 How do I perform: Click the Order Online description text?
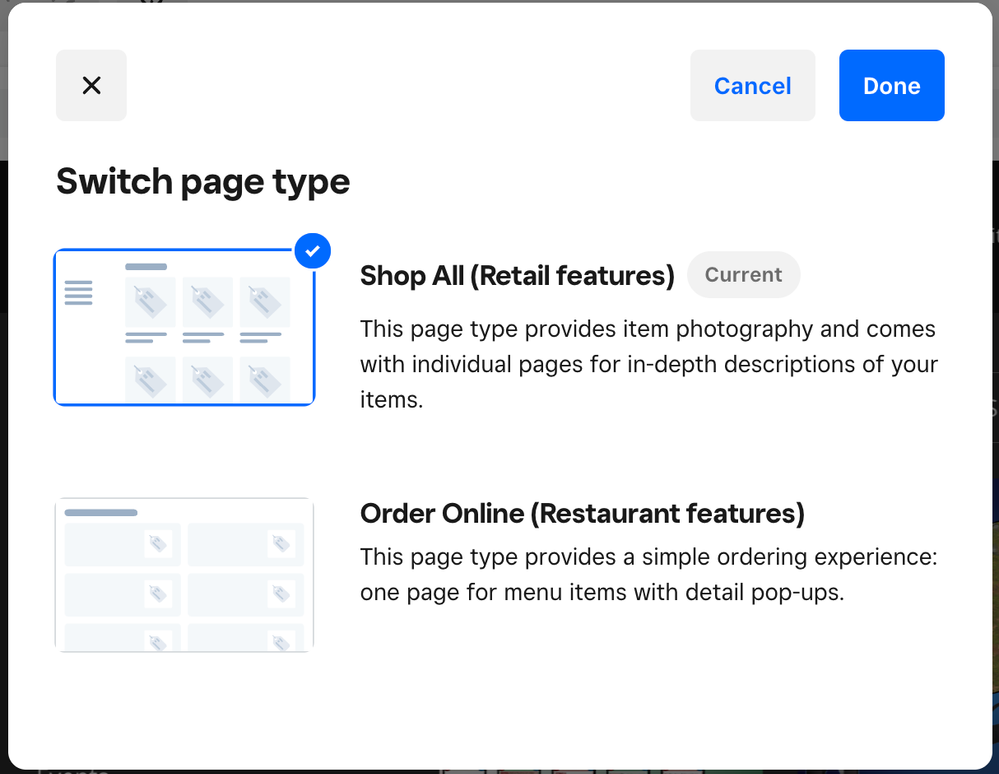pyautogui.click(x=648, y=575)
